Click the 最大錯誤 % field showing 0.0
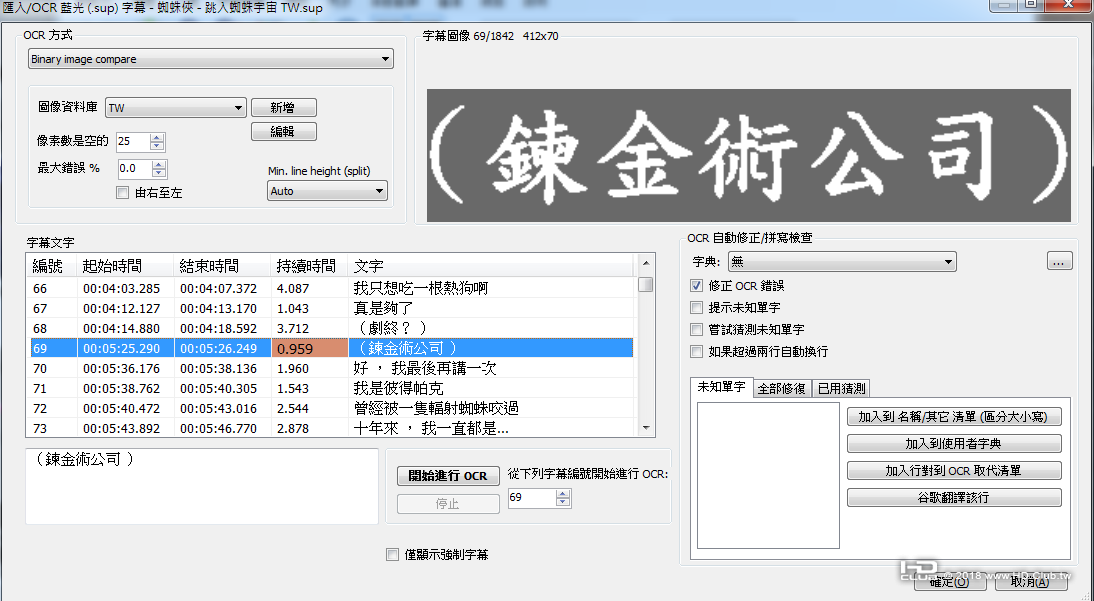This screenshot has height=601, width=1094. [135, 169]
